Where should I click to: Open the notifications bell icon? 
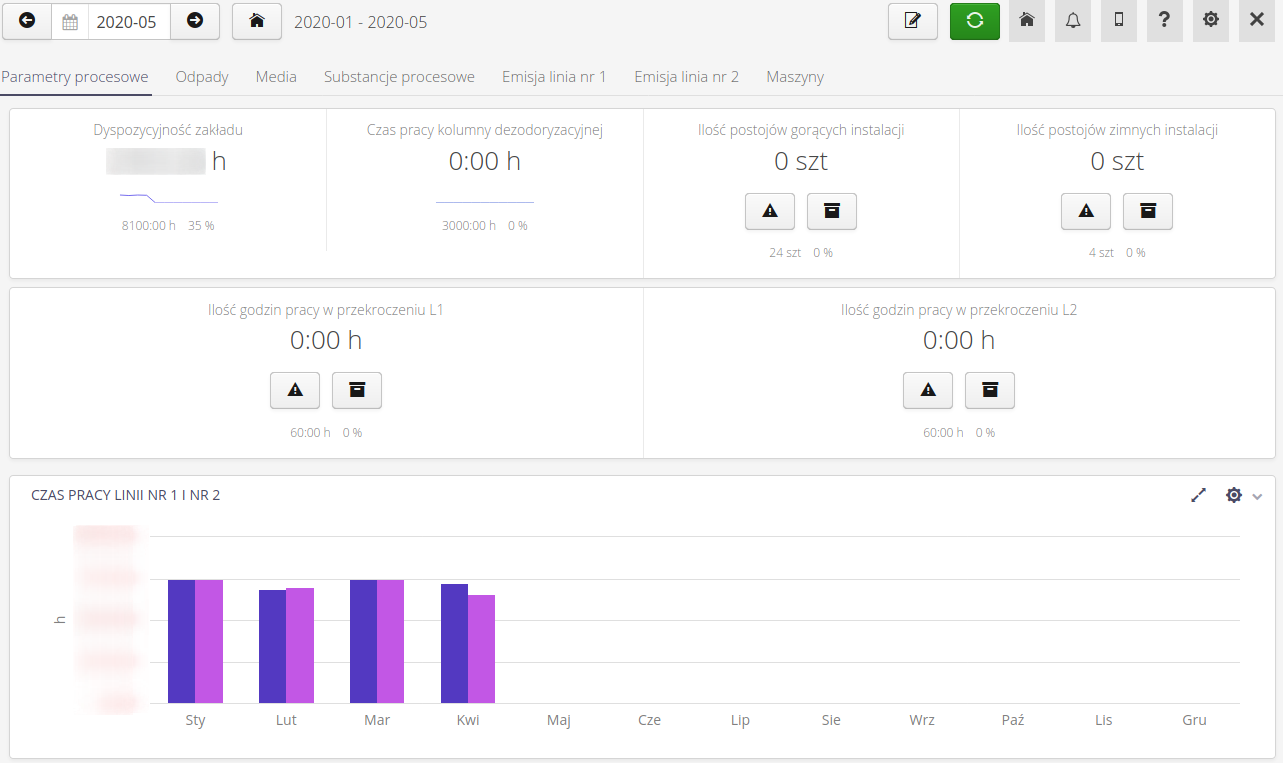click(x=1072, y=21)
